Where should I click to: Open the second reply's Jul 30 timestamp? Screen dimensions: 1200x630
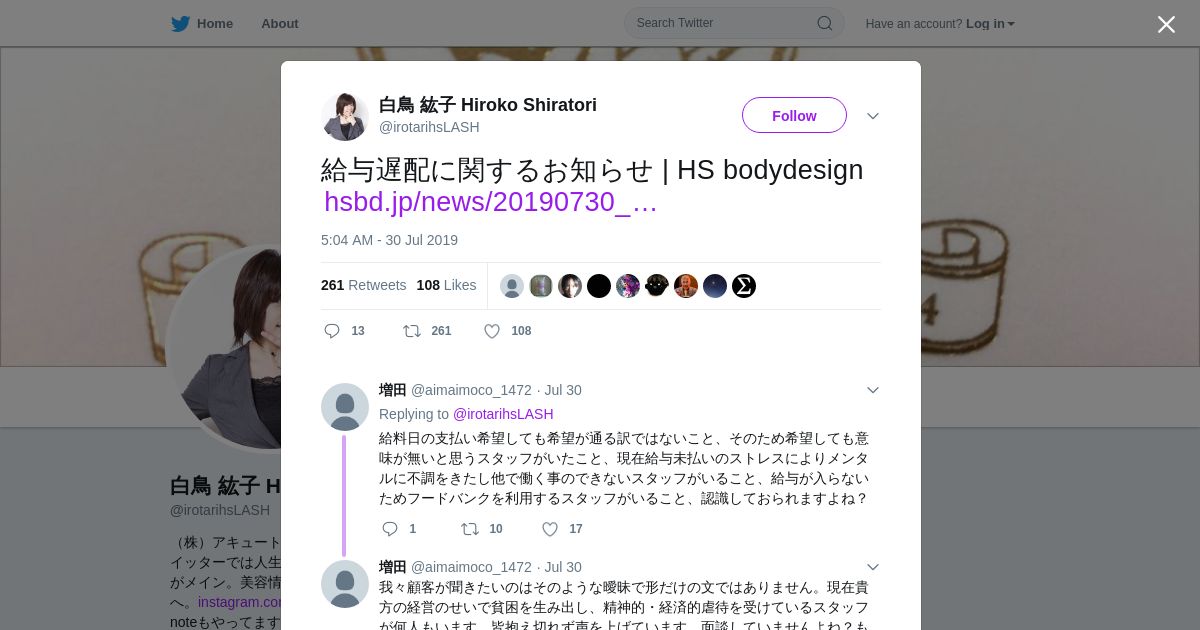[x=563, y=567]
